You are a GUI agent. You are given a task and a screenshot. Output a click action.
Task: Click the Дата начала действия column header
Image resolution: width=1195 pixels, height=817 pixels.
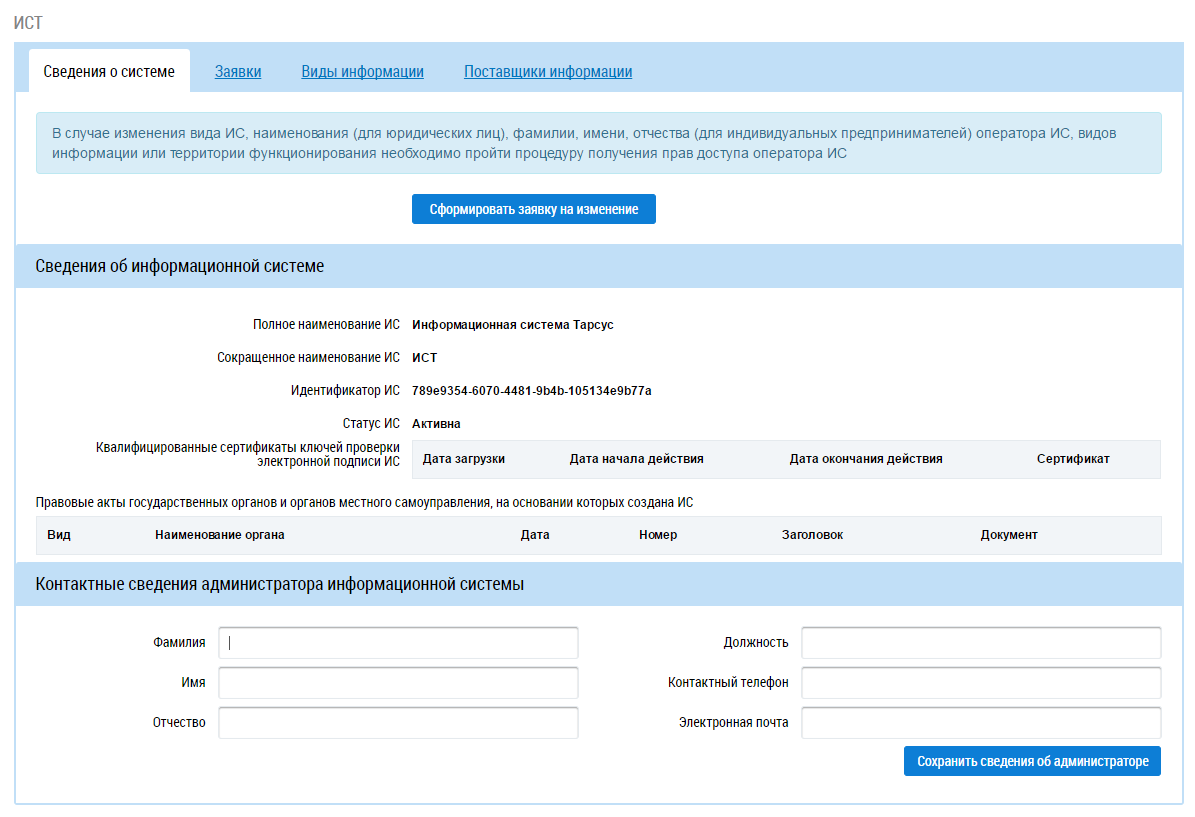[636, 459]
